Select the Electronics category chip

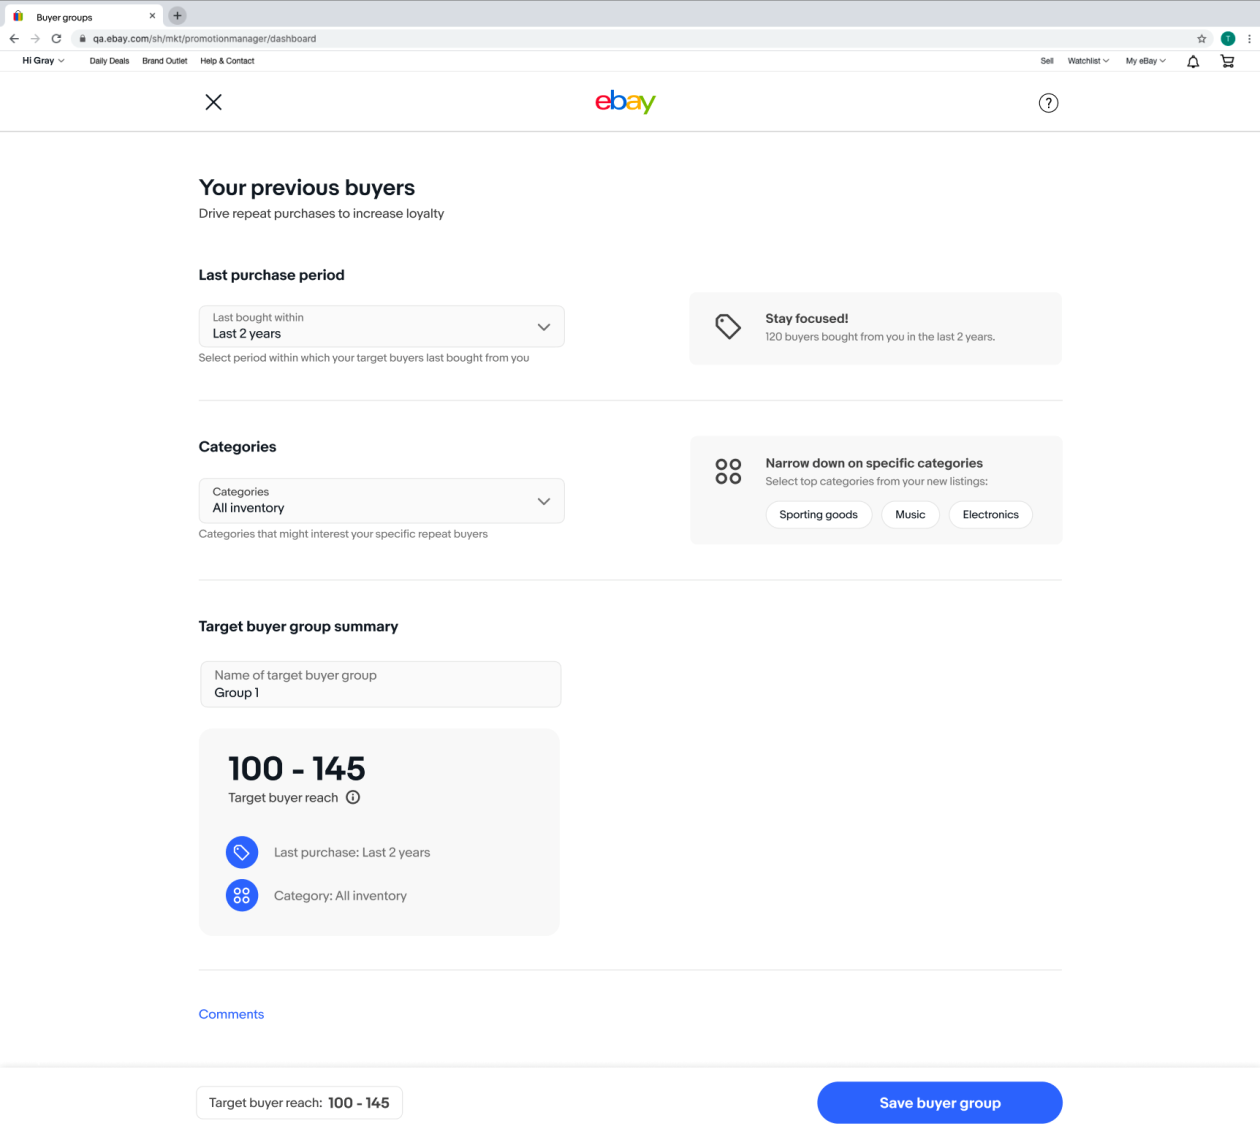click(x=990, y=515)
